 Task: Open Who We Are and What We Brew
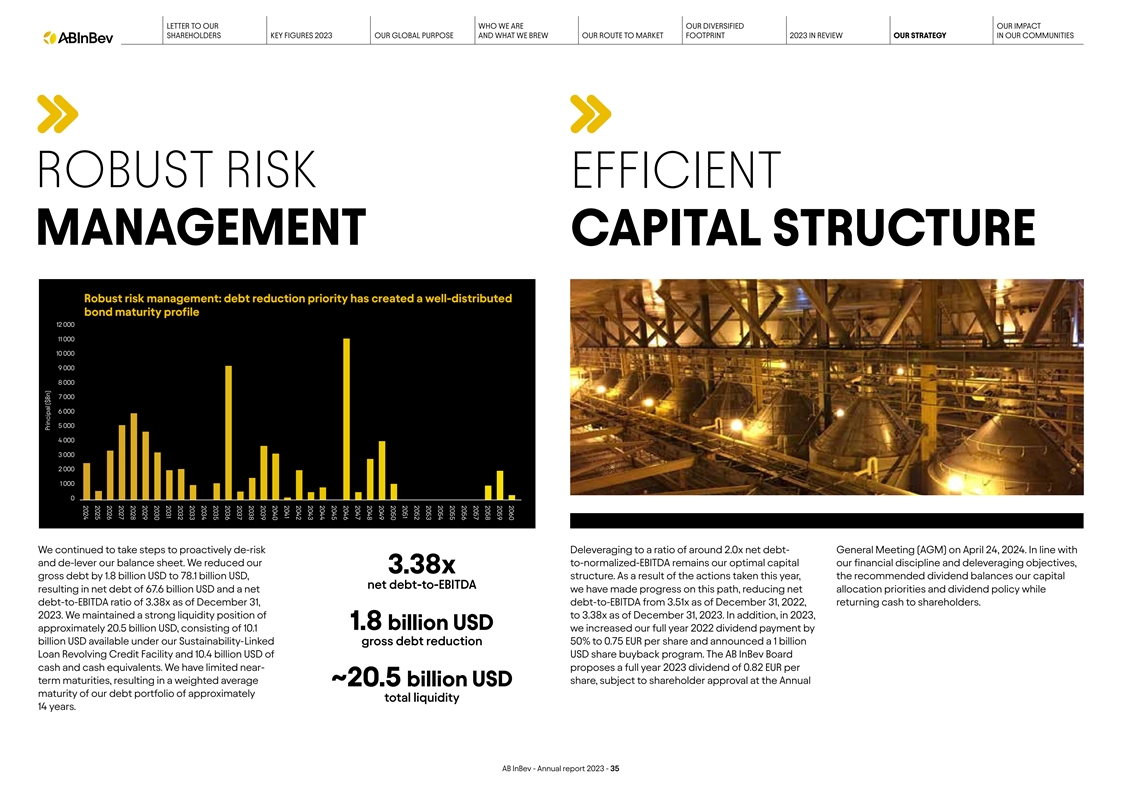pos(510,30)
